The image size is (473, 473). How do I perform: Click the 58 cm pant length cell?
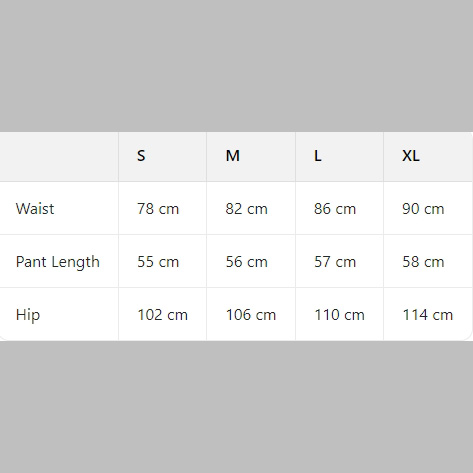point(428,261)
